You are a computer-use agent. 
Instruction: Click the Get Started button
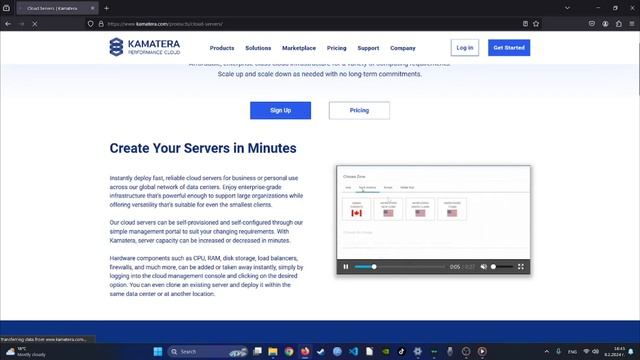click(x=509, y=48)
